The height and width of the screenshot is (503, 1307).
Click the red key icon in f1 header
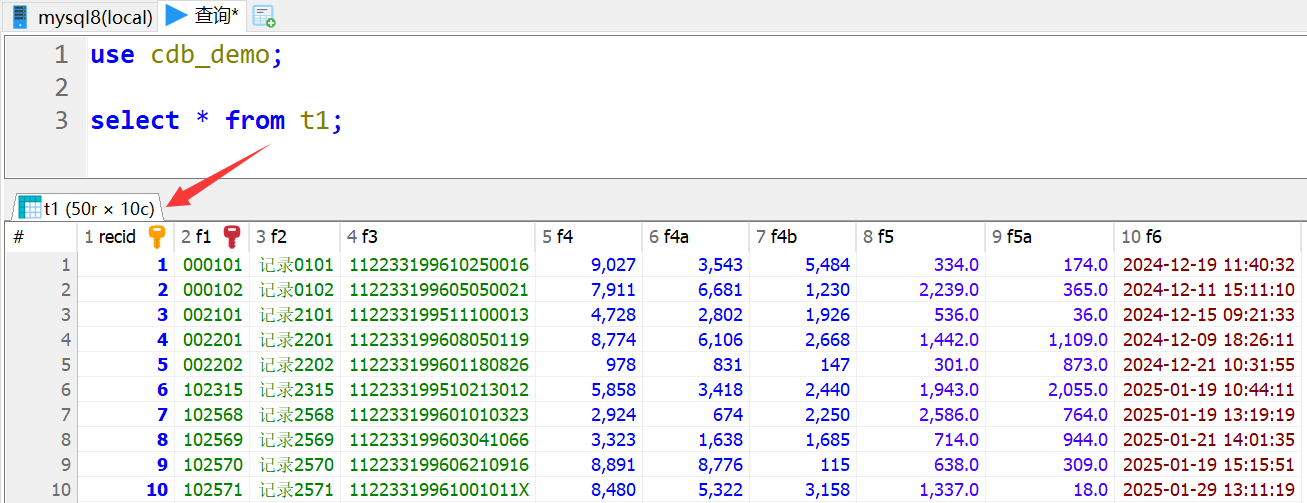[232, 237]
